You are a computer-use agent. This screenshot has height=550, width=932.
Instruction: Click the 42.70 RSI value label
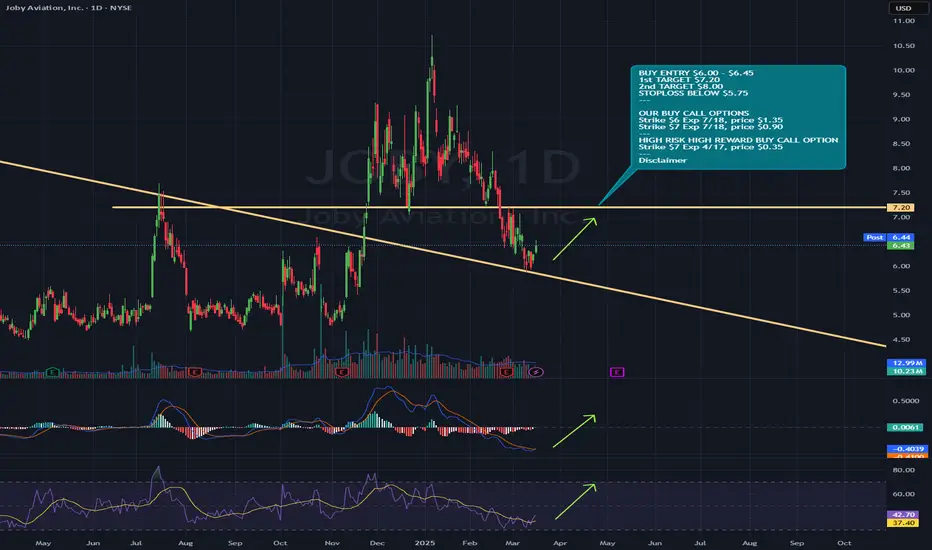pos(903,515)
